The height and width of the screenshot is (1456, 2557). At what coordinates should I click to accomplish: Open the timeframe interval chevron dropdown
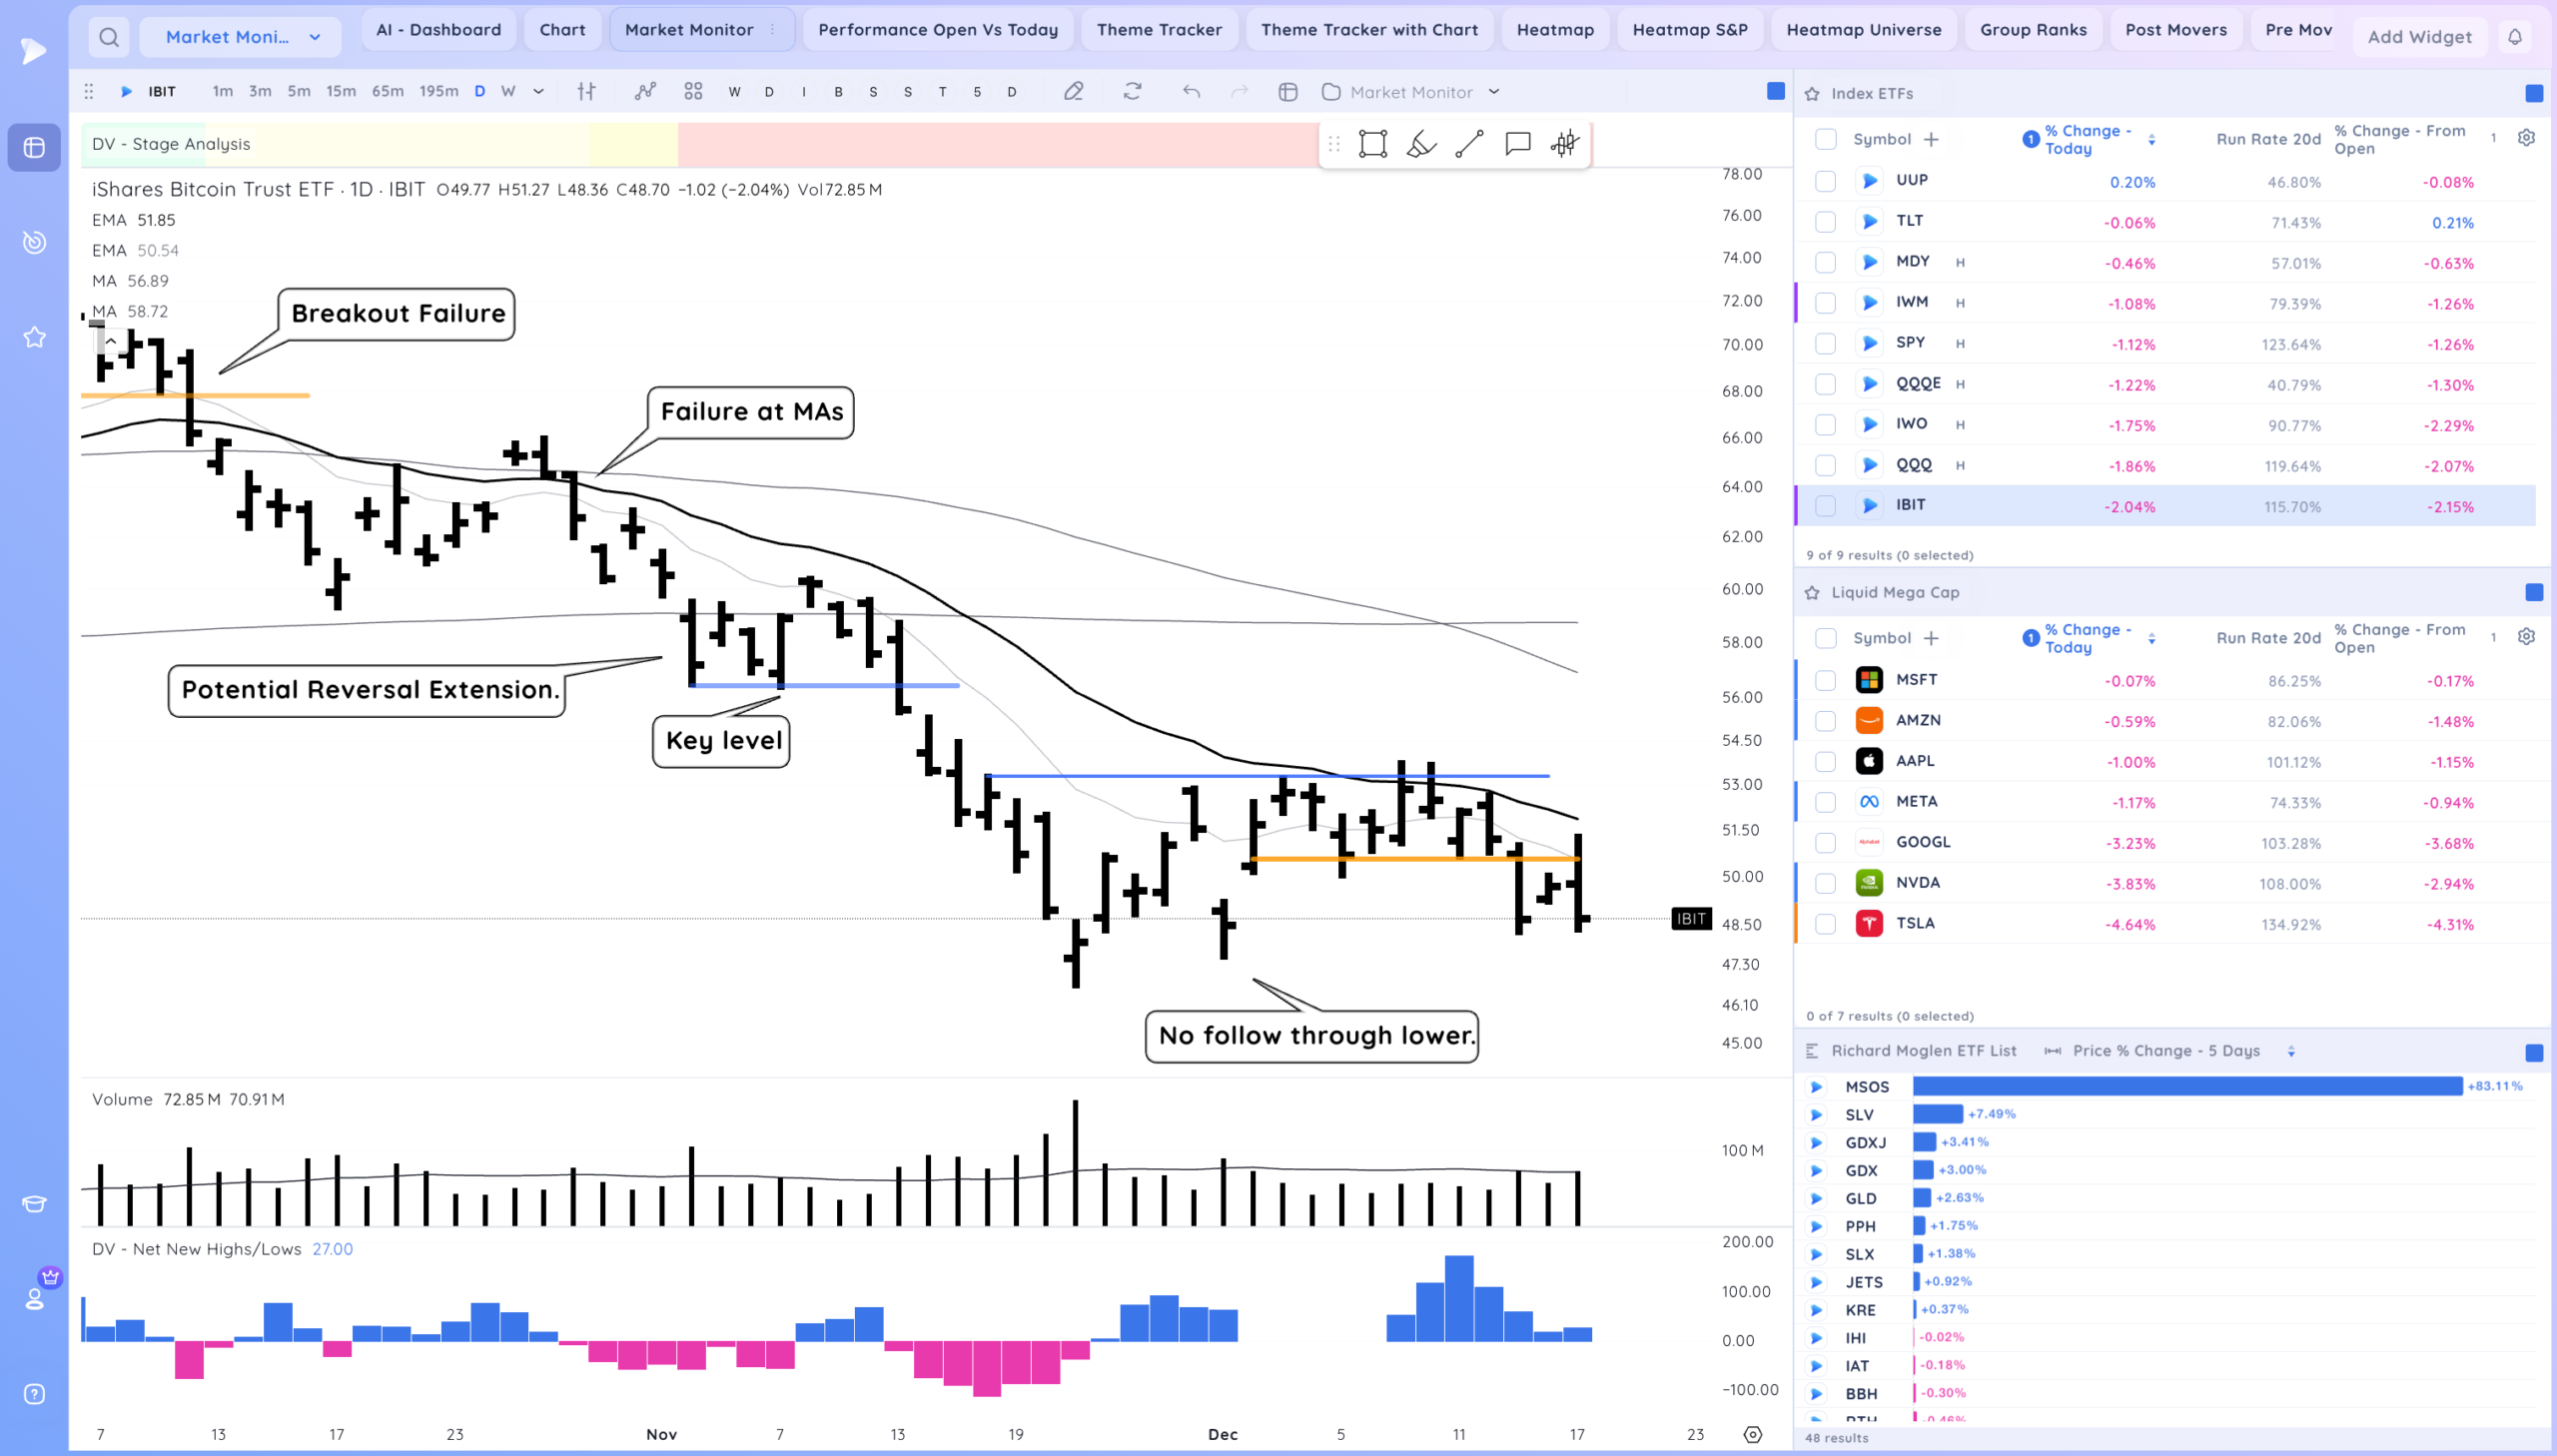pos(538,92)
